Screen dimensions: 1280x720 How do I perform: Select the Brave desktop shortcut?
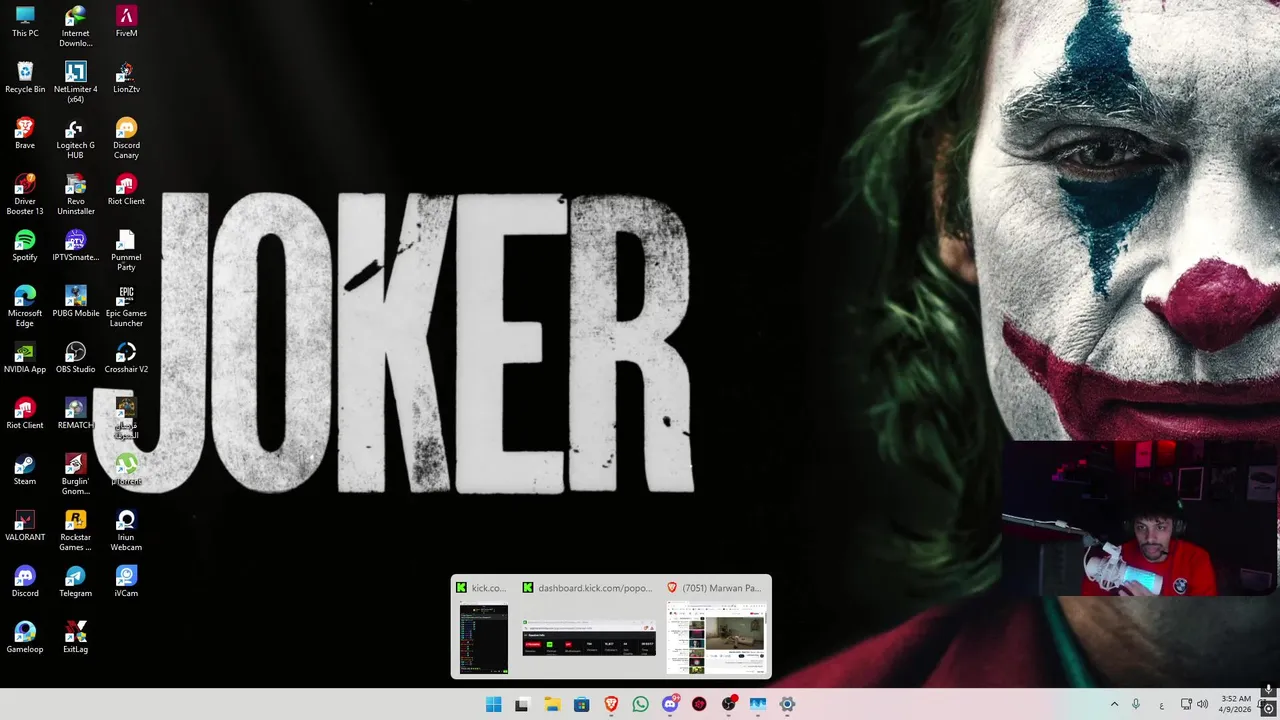pos(25,134)
